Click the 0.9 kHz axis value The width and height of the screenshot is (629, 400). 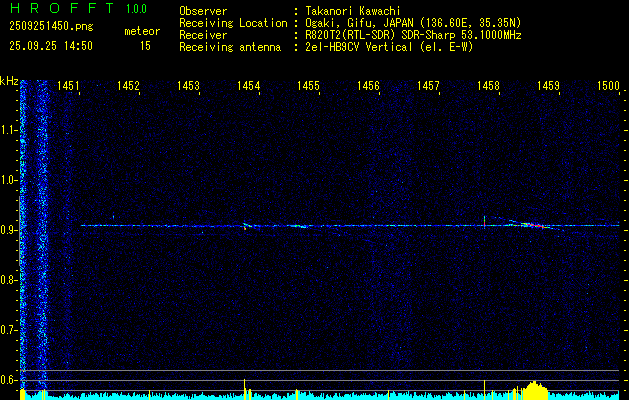pos(8,230)
